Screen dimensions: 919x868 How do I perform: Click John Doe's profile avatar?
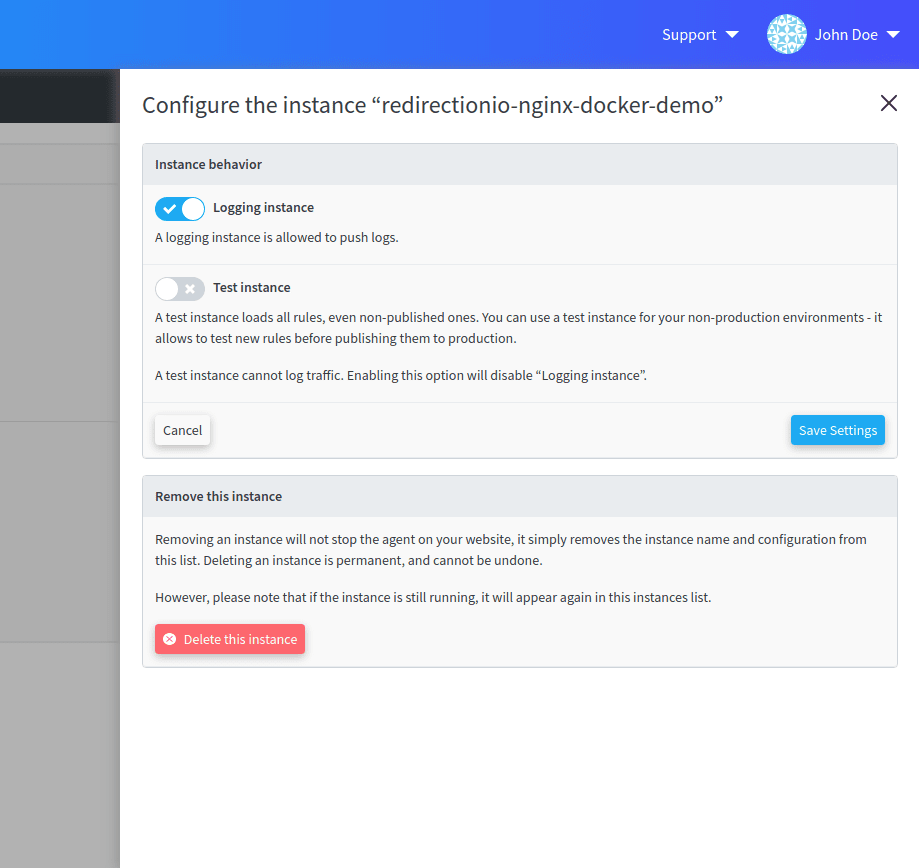pos(786,35)
